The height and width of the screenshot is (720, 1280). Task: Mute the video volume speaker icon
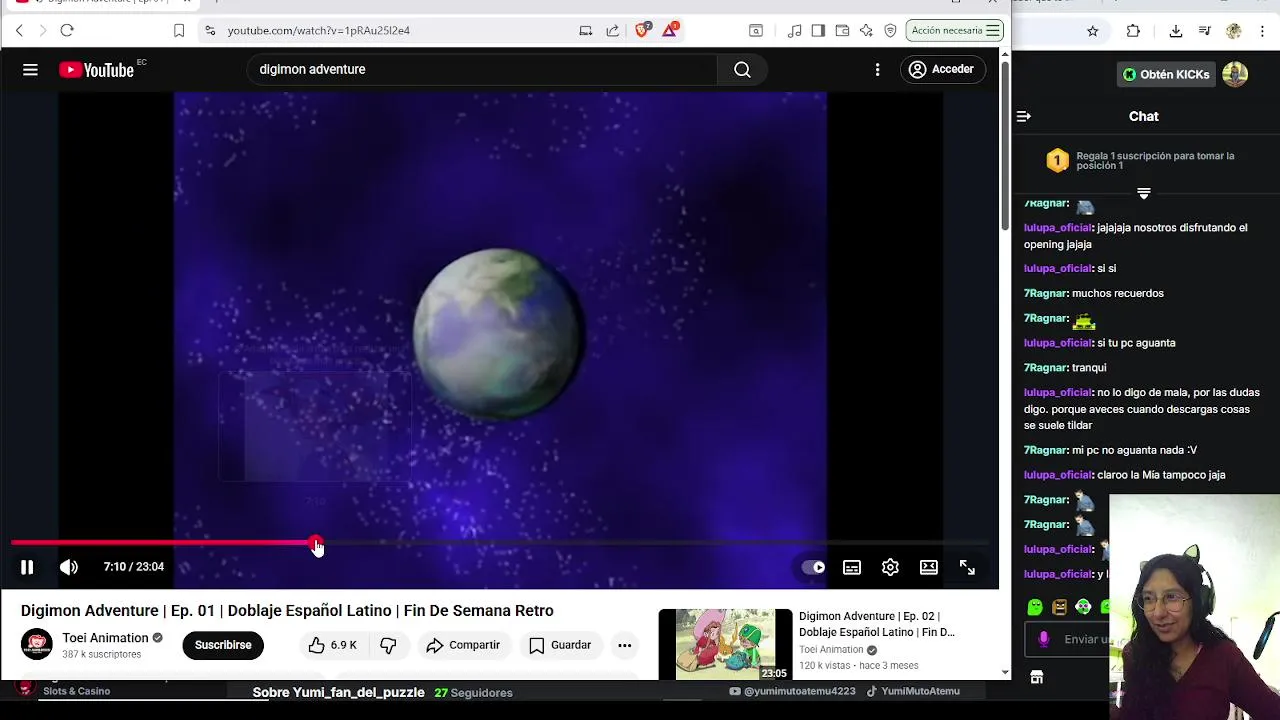point(69,567)
